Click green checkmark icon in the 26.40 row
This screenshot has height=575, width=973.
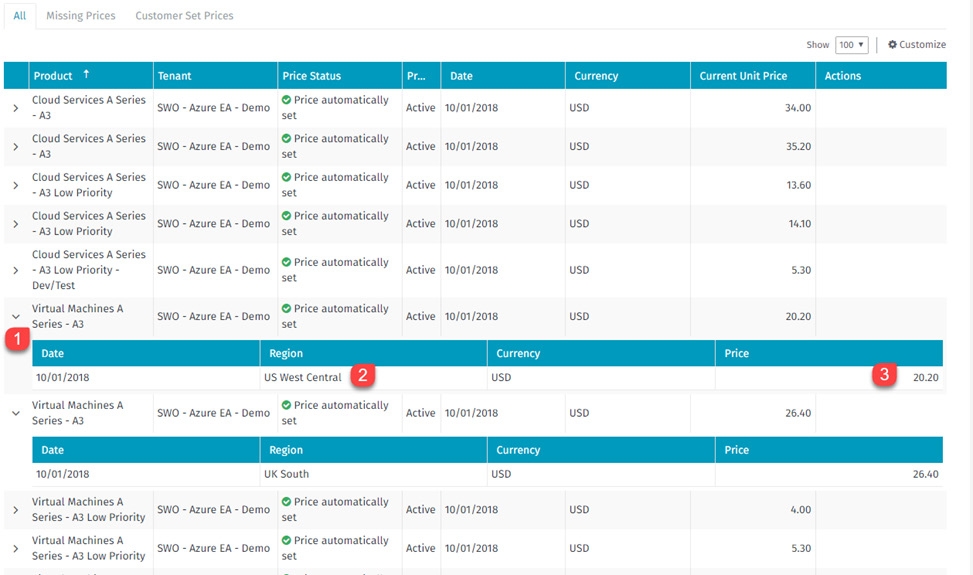pyautogui.click(x=287, y=405)
